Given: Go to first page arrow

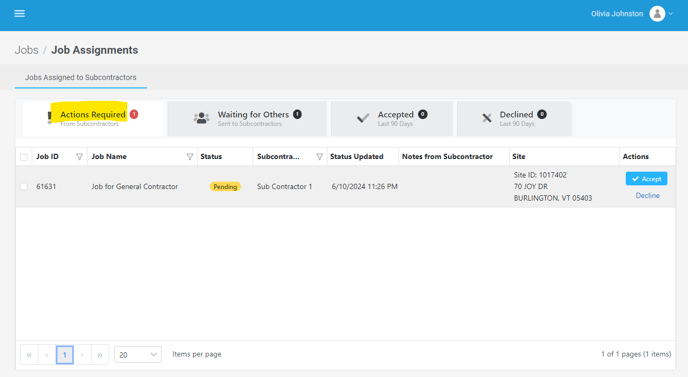Looking at the screenshot, I should point(29,355).
